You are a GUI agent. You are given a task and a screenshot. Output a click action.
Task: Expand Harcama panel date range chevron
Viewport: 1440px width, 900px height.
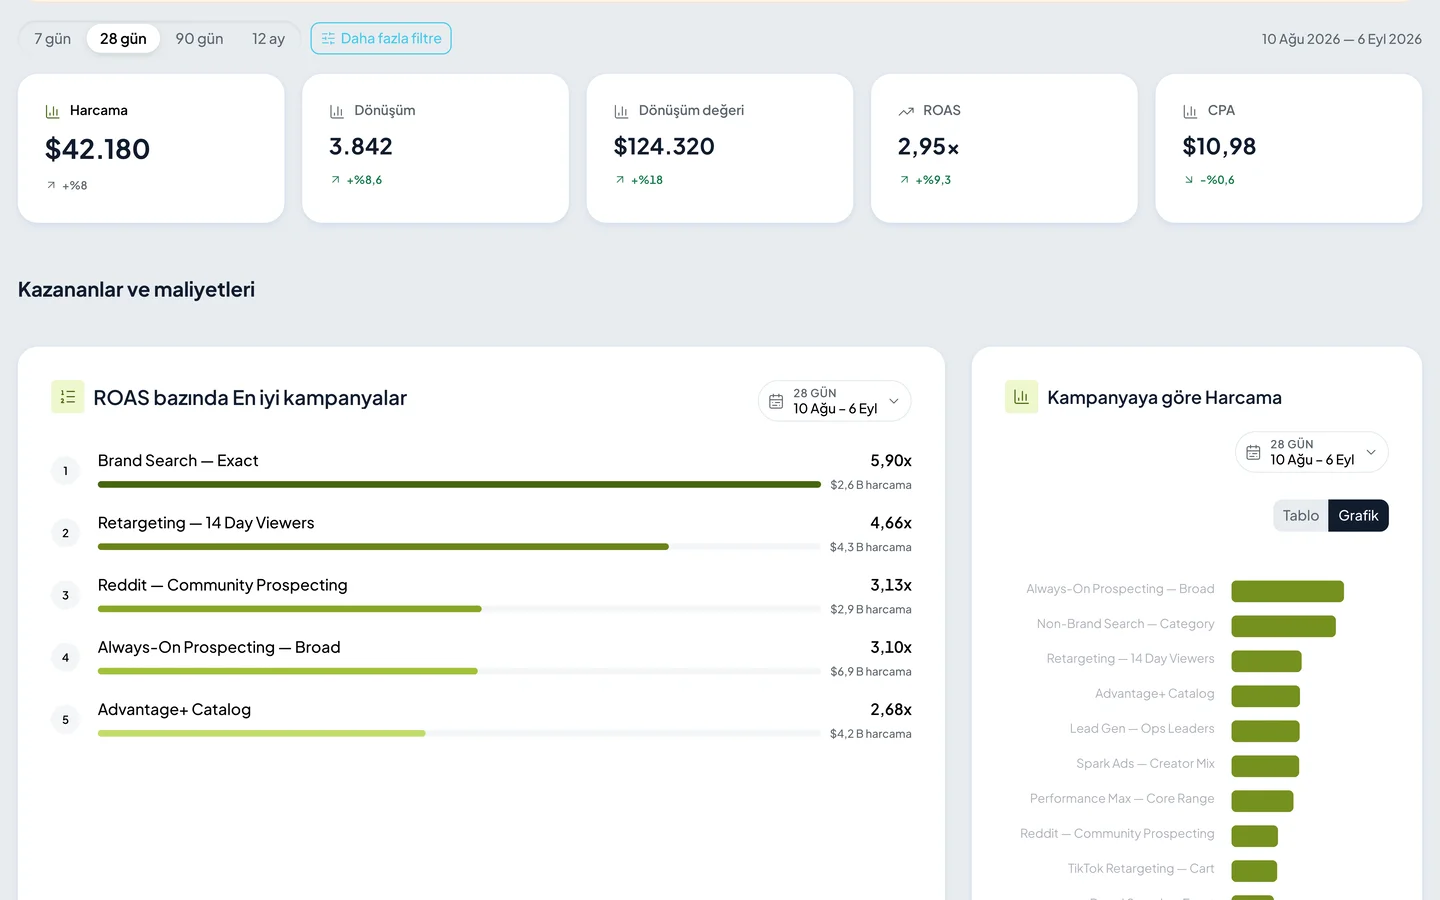(1371, 452)
